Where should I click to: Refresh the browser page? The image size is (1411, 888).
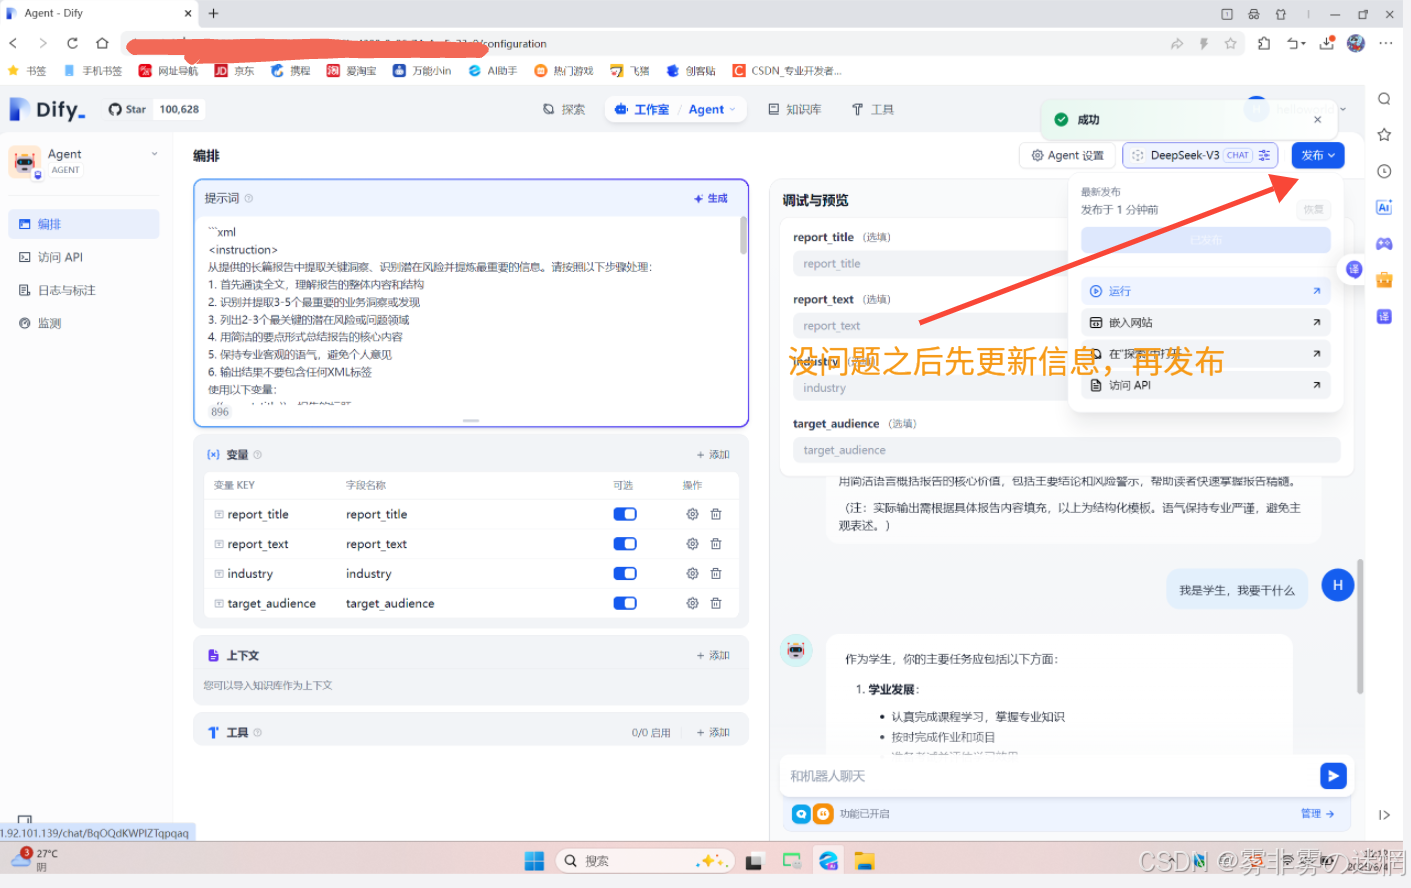pos(72,43)
